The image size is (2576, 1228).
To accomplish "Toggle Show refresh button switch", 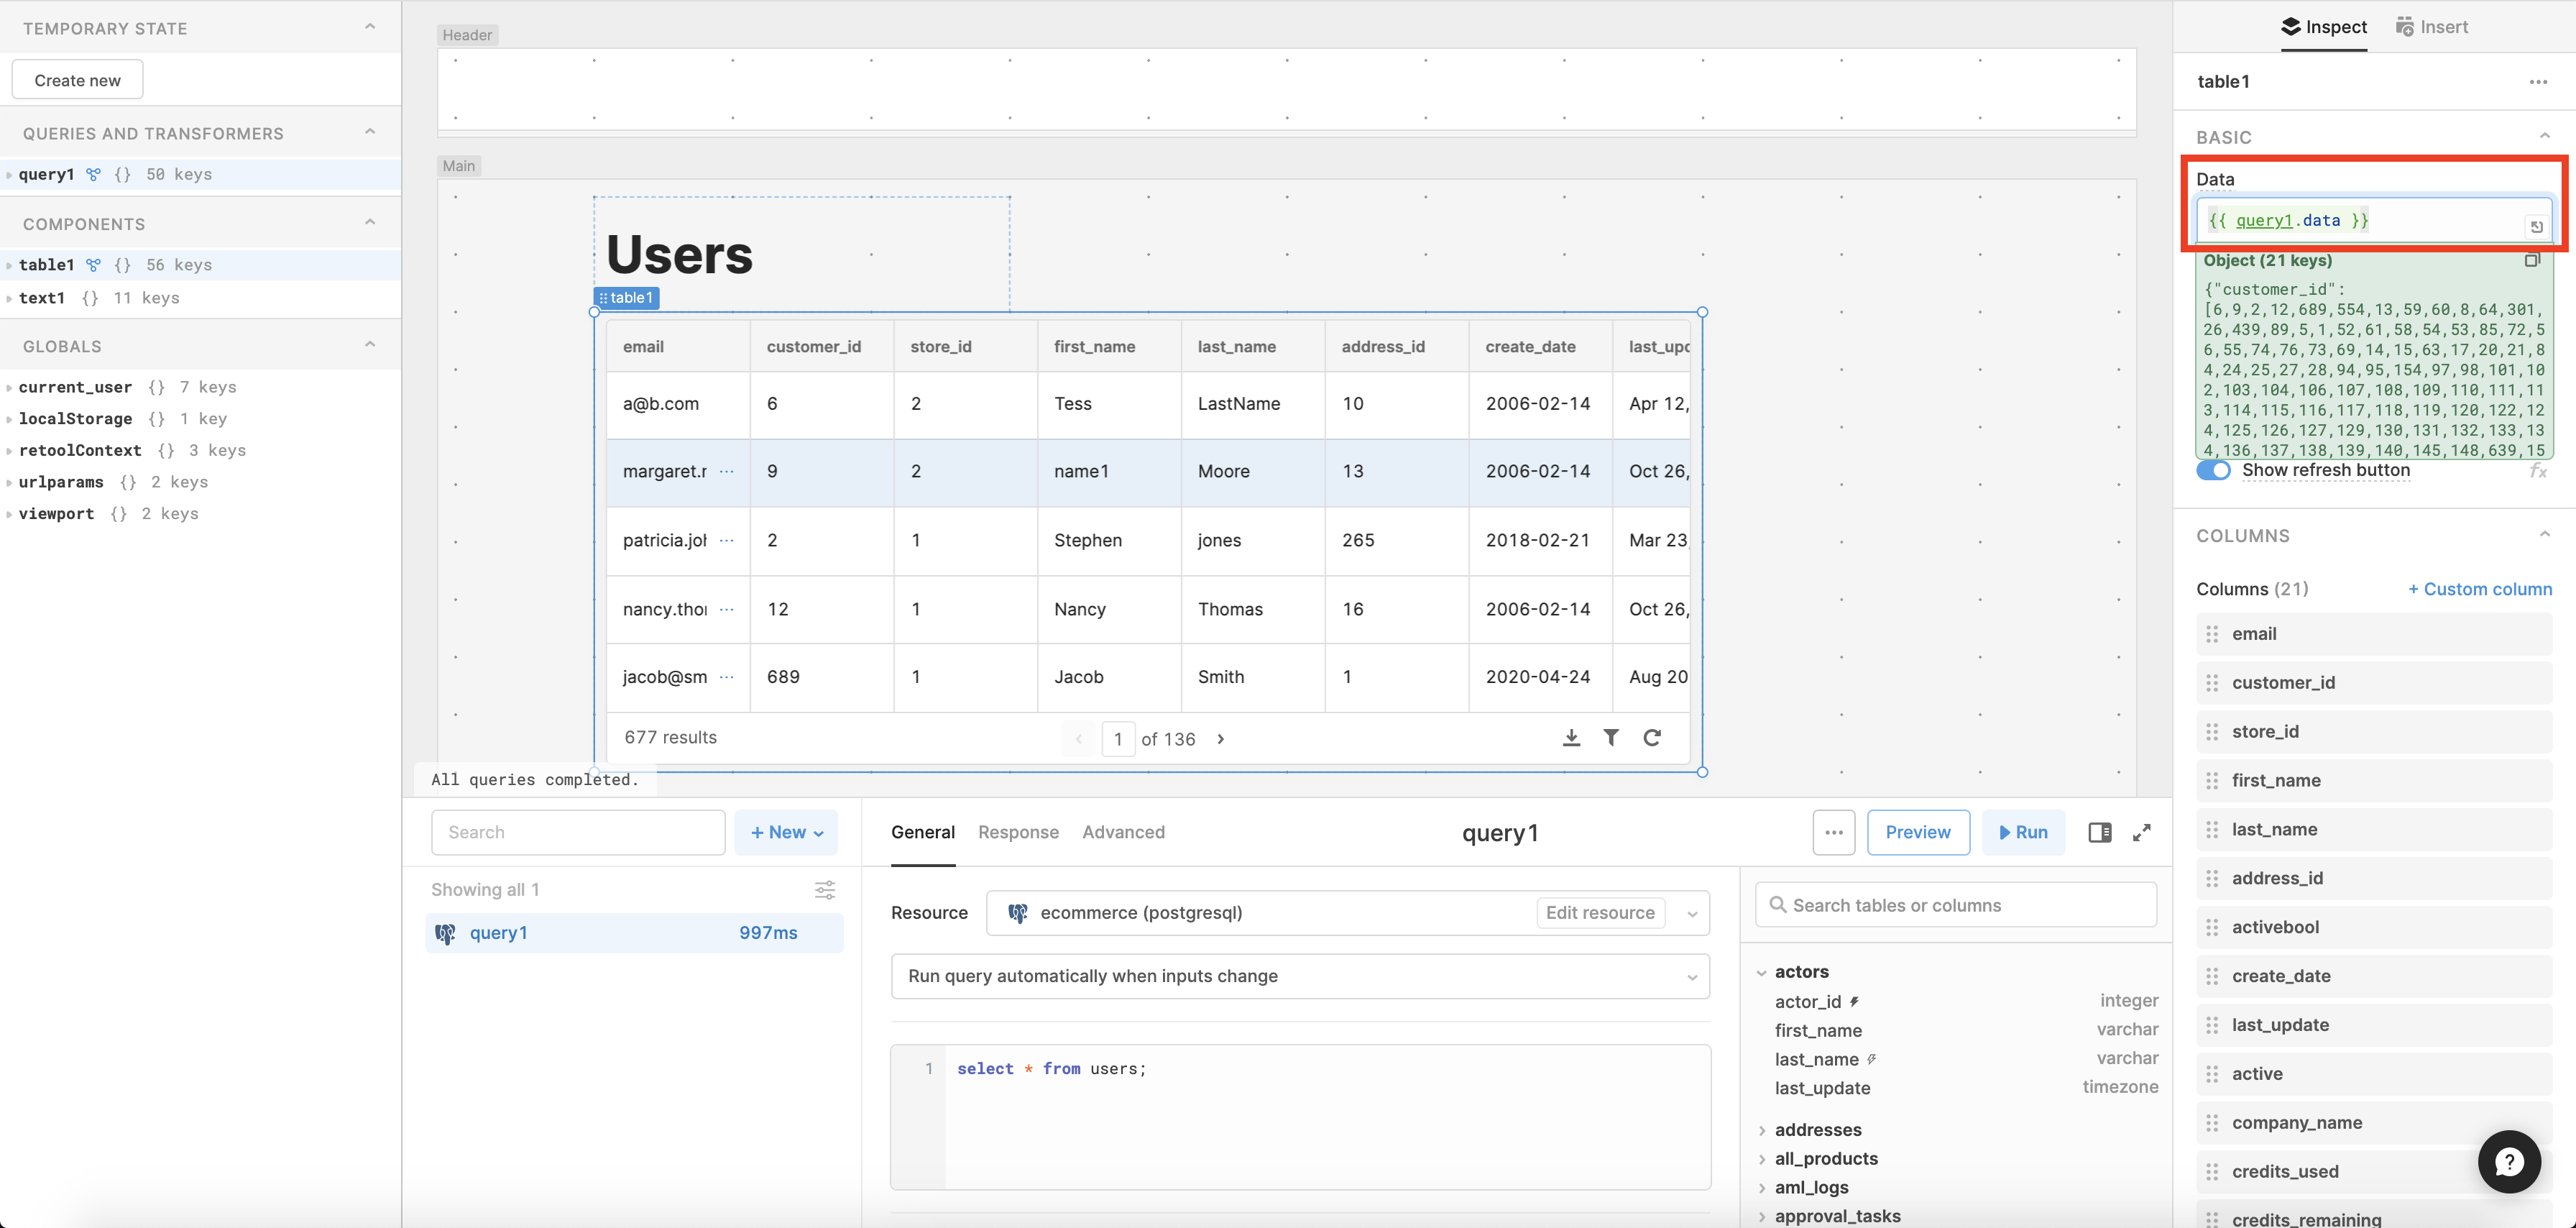I will coord(2213,471).
